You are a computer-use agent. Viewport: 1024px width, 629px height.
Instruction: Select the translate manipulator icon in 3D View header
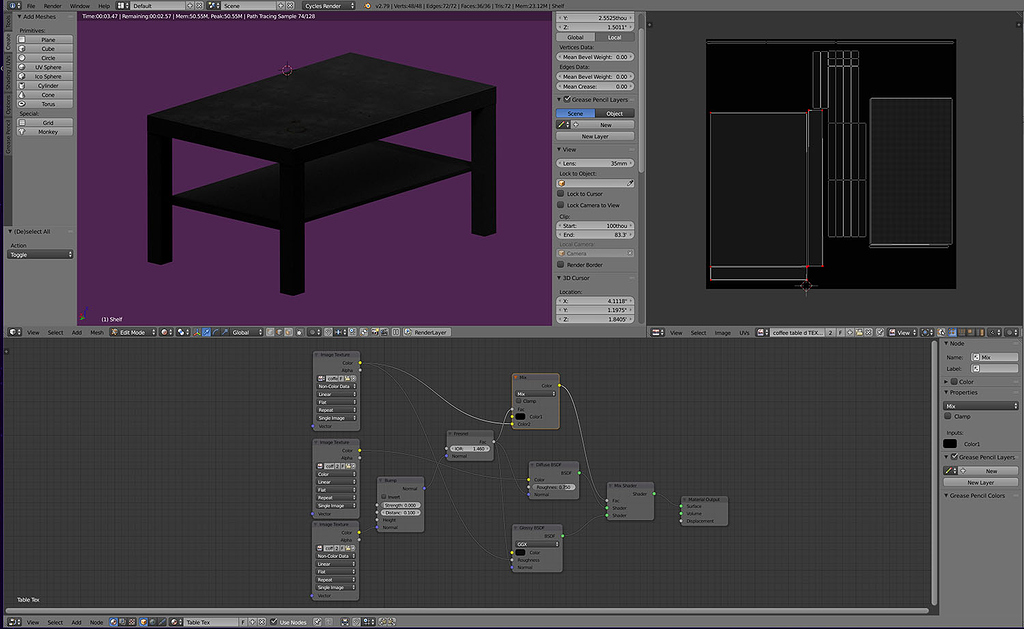pyautogui.click(x=206, y=332)
